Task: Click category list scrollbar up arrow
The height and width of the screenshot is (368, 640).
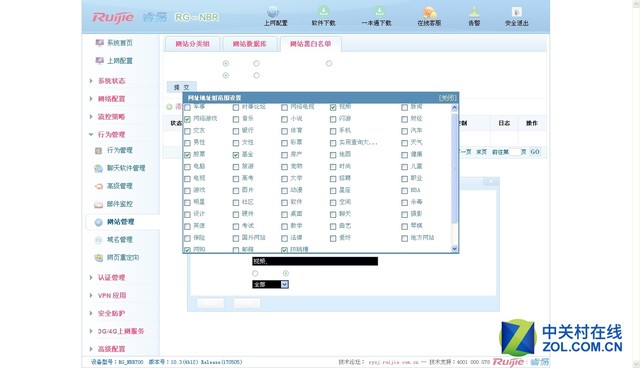Action: (x=454, y=108)
